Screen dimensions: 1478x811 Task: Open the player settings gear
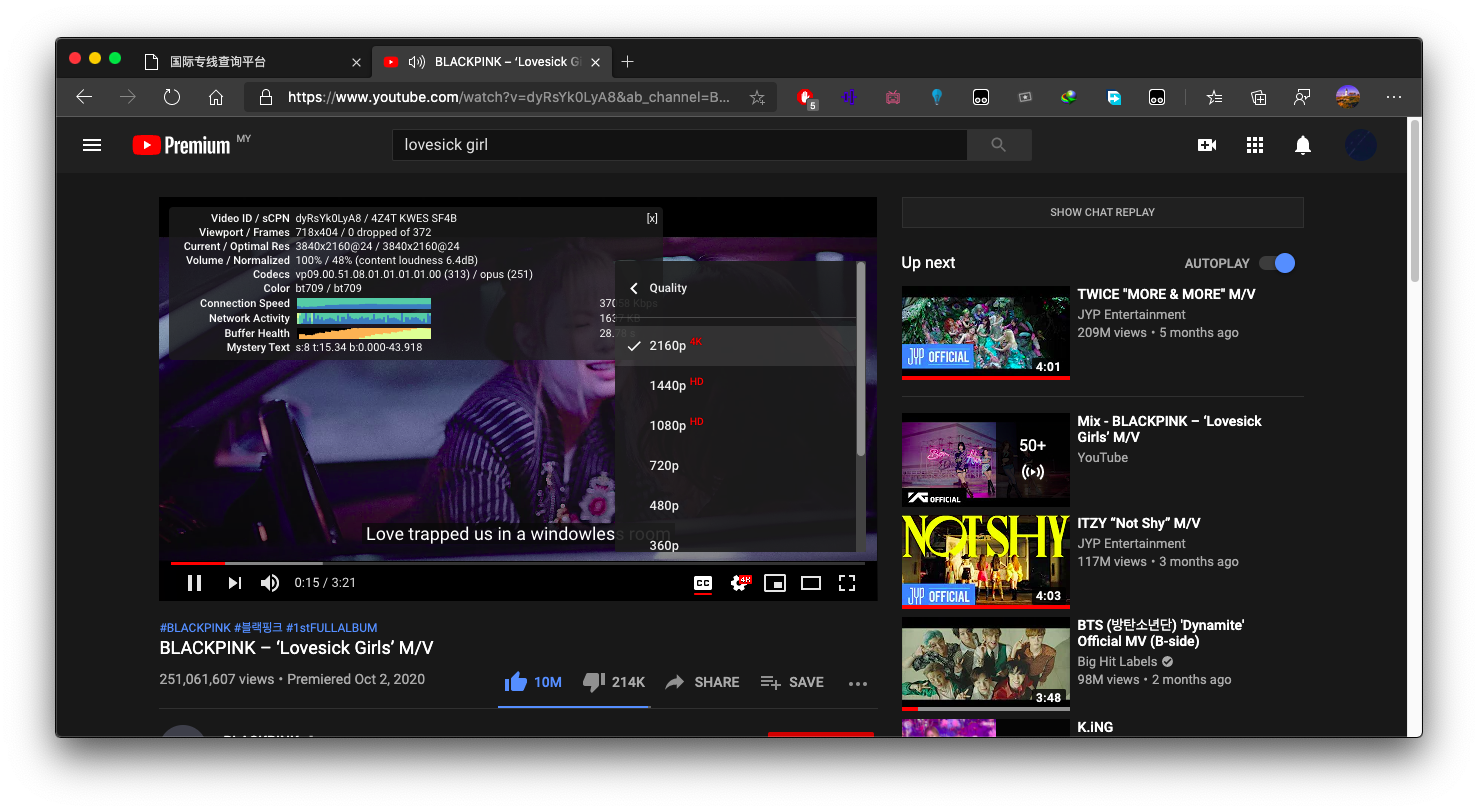click(741, 583)
